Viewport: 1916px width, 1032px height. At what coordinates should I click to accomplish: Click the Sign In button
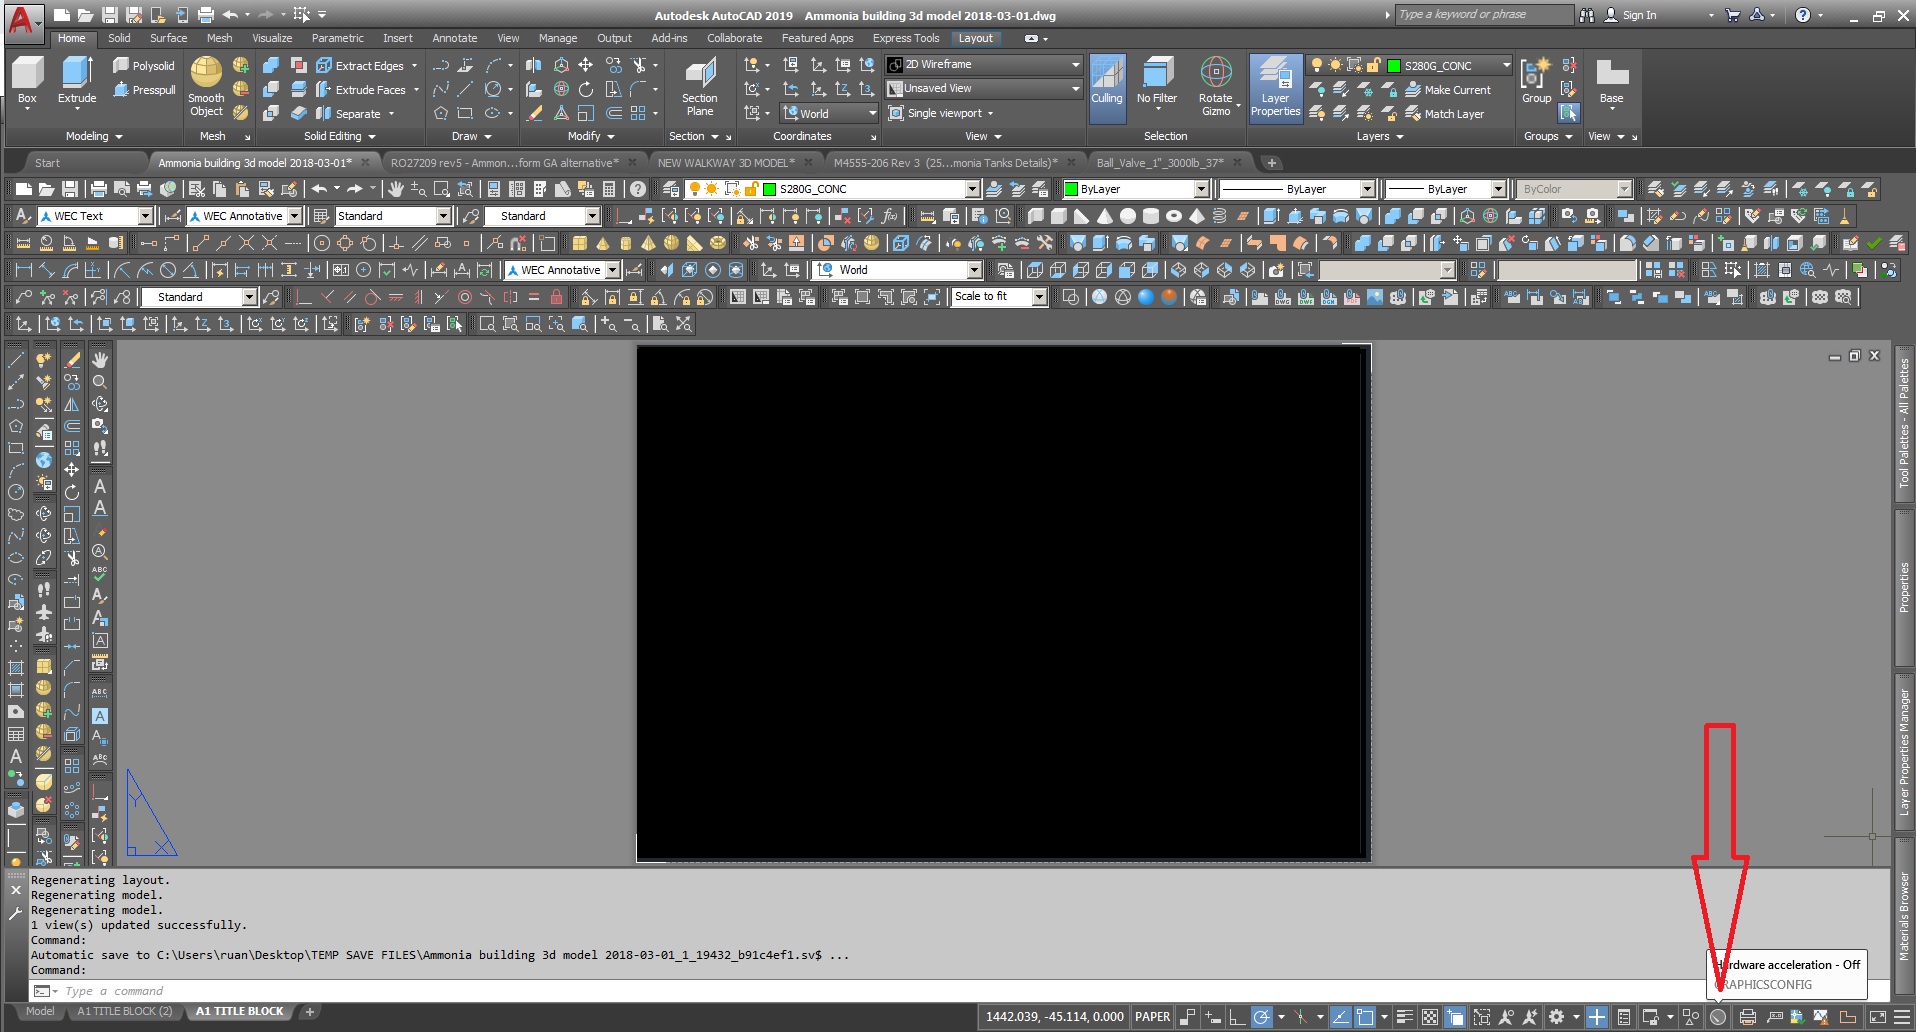1631,15
